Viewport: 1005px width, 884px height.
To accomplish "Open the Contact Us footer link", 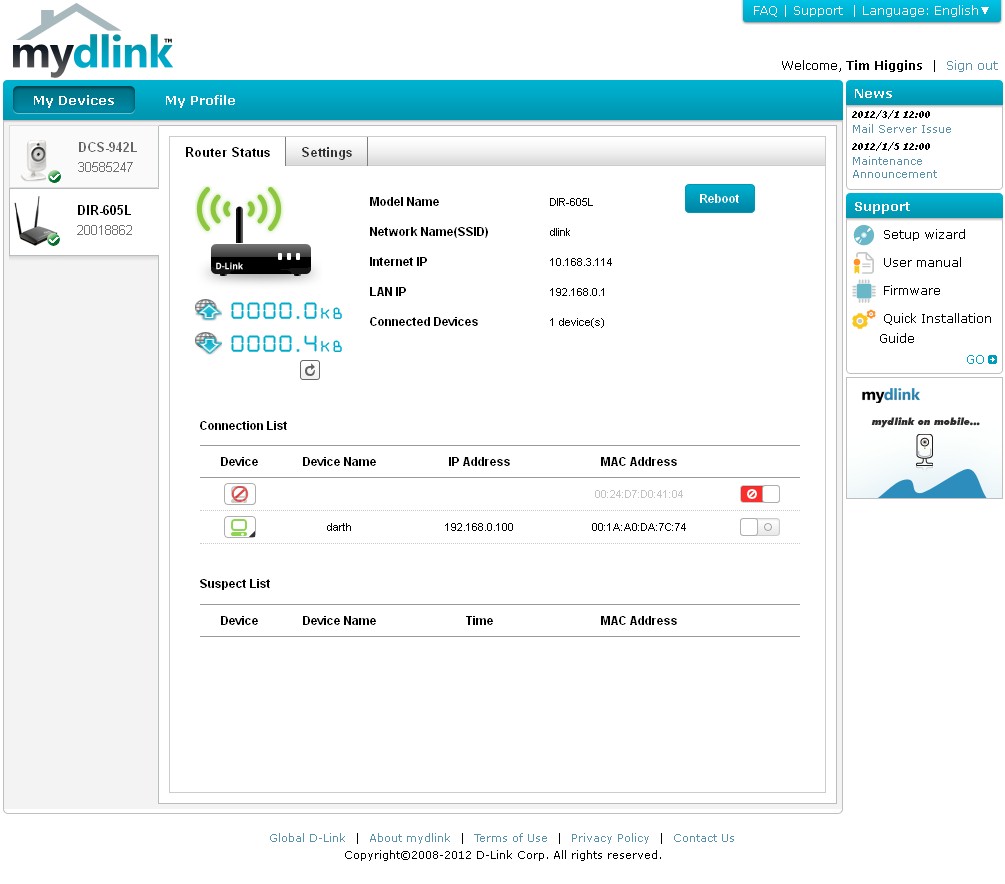I will [x=704, y=838].
